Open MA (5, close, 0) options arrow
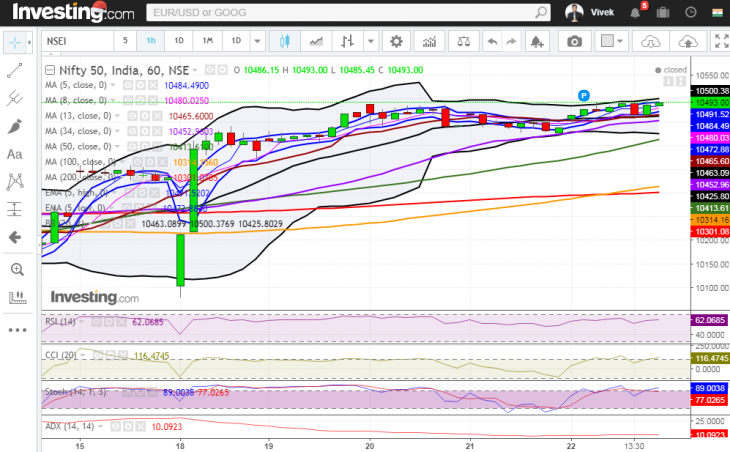Viewport: 730px width, 452px height. click(x=113, y=85)
